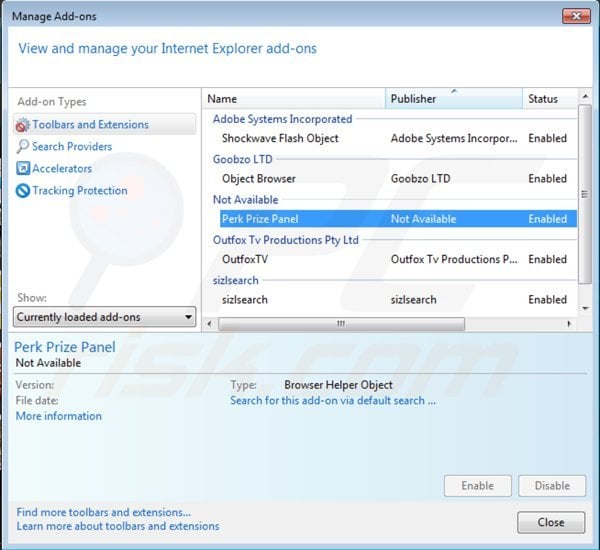Click the Close button
Image resolution: width=600 pixels, height=550 pixels.
click(551, 522)
